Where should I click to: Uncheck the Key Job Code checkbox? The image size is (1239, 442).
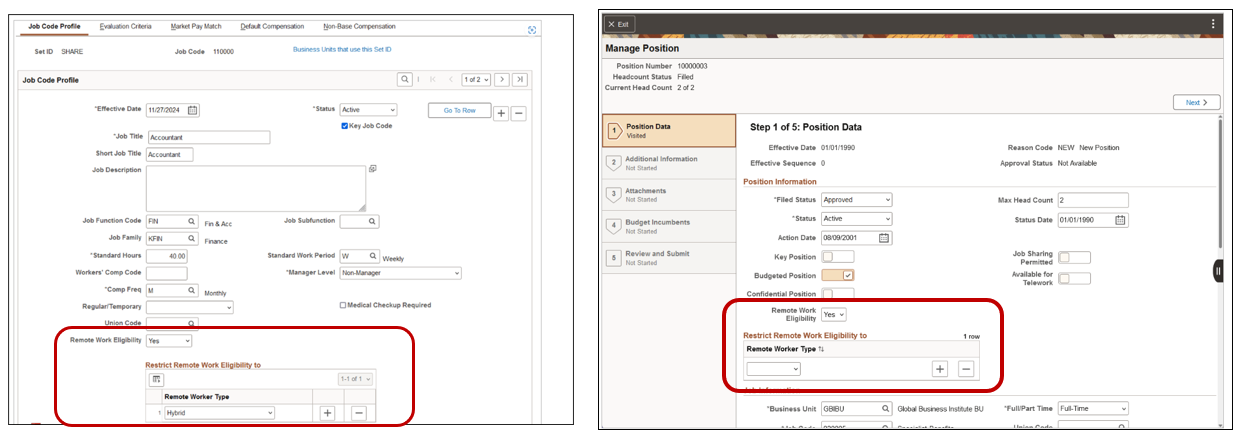(x=345, y=126)
